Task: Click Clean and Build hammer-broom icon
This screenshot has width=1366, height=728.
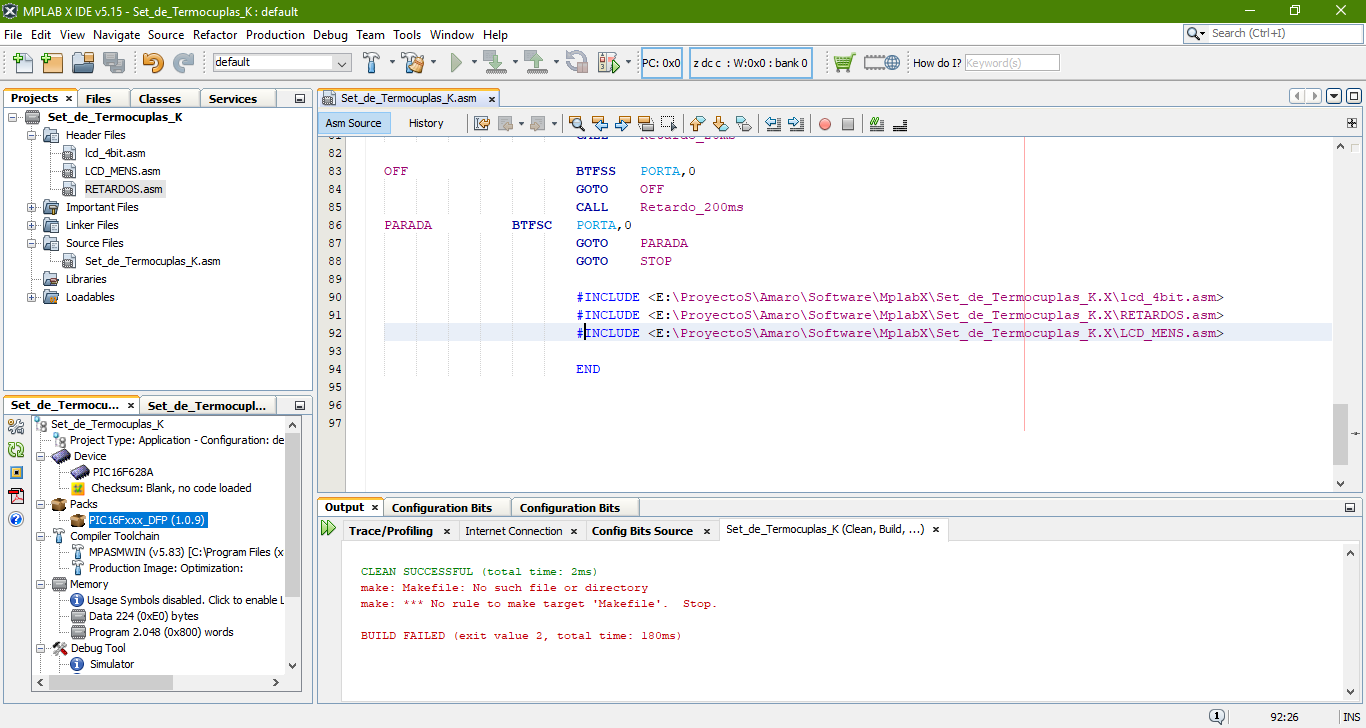Action: click(x=414, y=62)
